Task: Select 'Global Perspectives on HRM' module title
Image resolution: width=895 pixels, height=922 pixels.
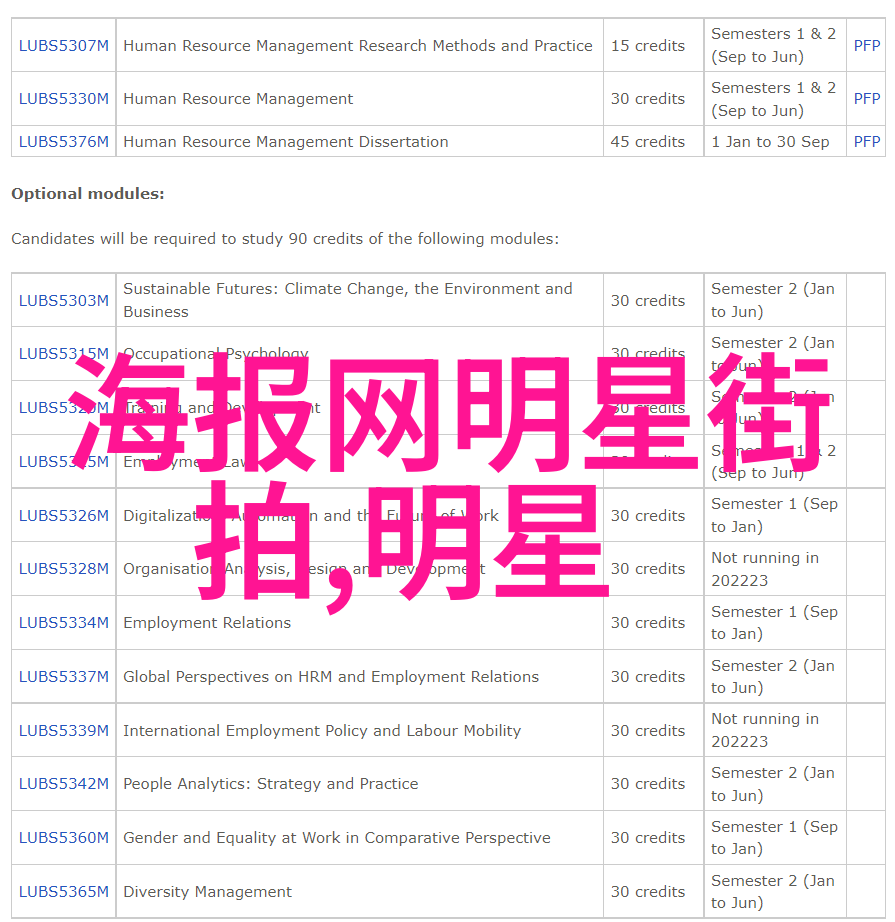Action: 331,677
